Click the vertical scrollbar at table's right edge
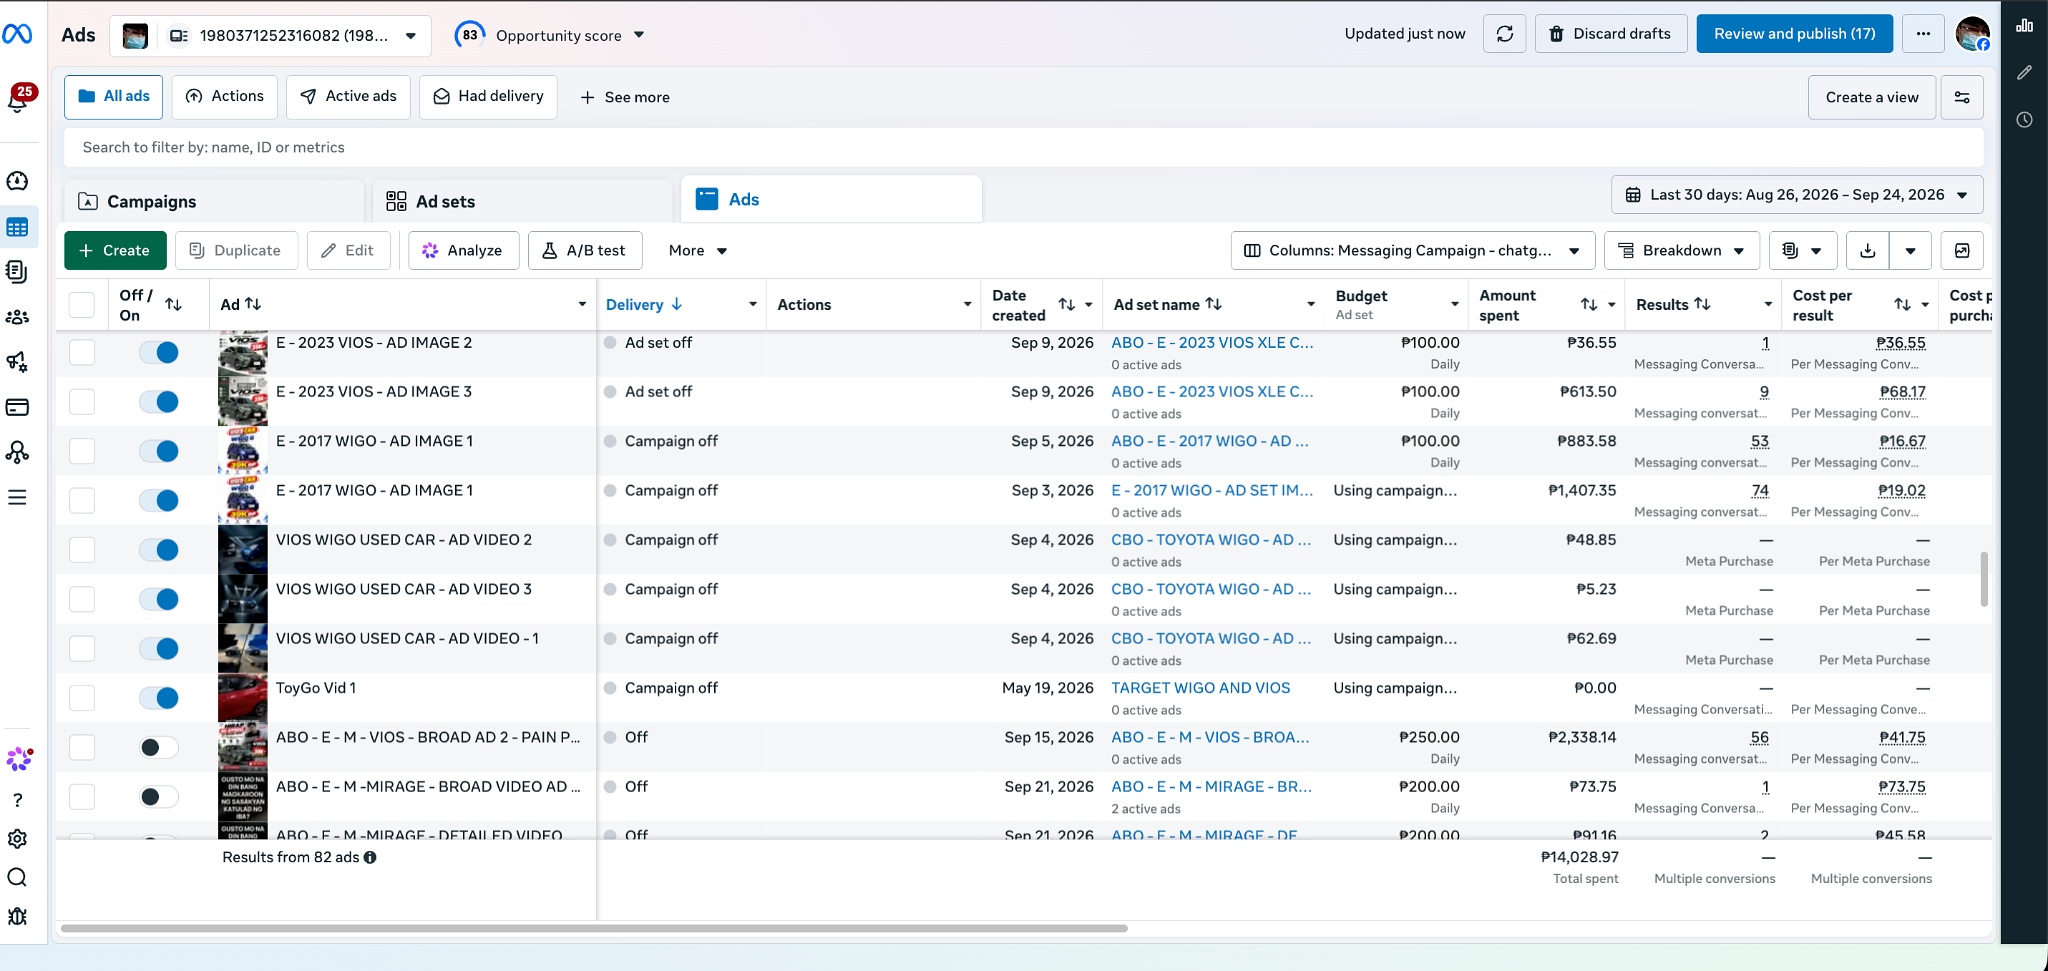Viewport: 2048px width, 971px height. pos(1984,579)
